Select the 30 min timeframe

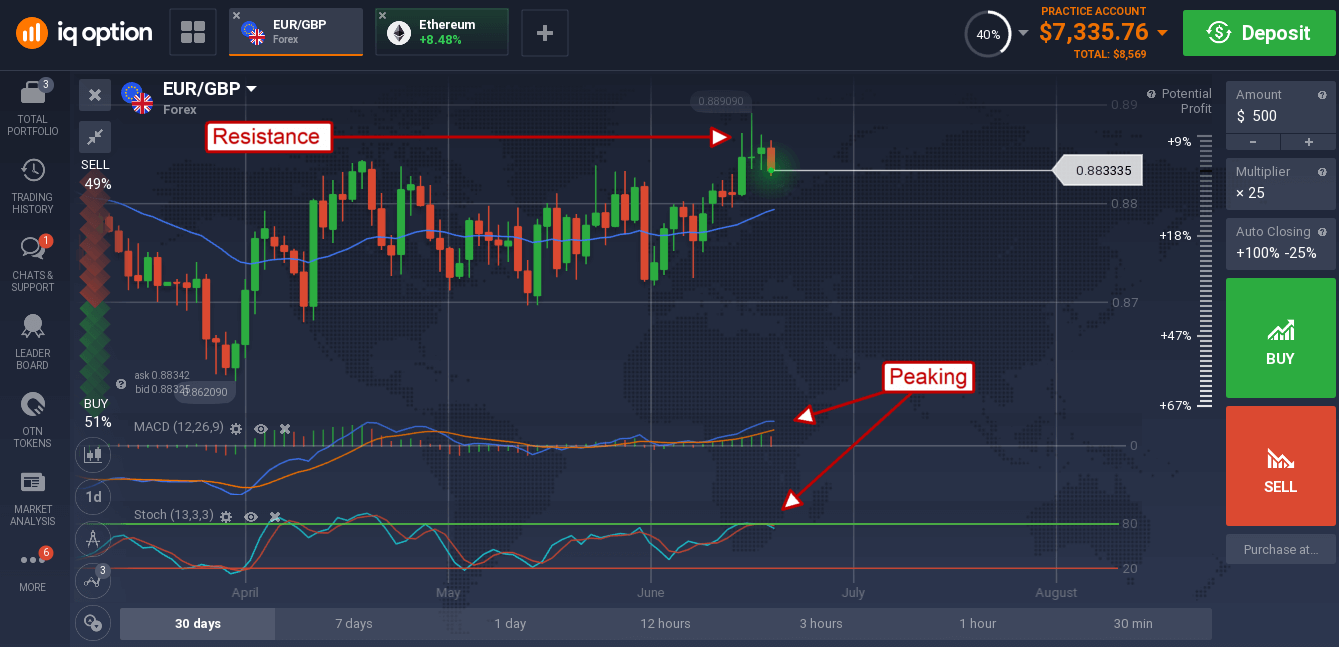coord(1133,623)
